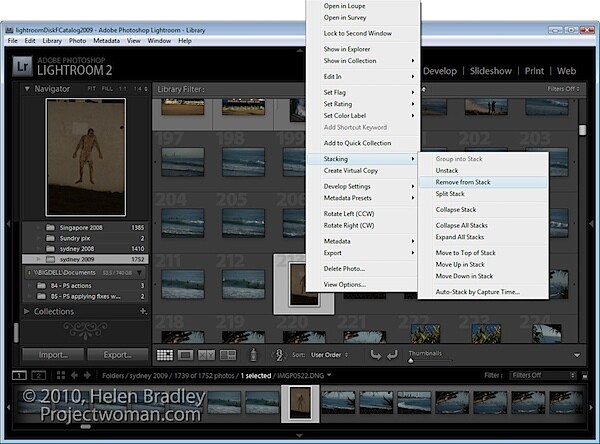The width and height of the screenshot is (600, 444).
Task: Switch to Loupe view icon
Action: coord(185,355)
